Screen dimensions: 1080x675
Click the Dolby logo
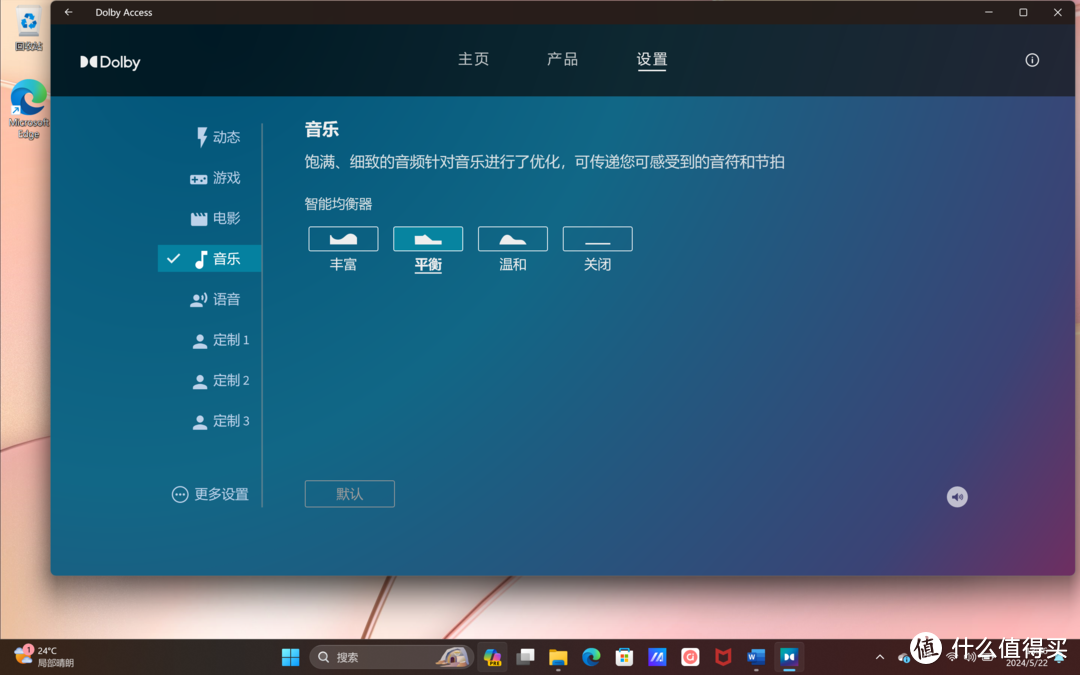pos(110,62)
